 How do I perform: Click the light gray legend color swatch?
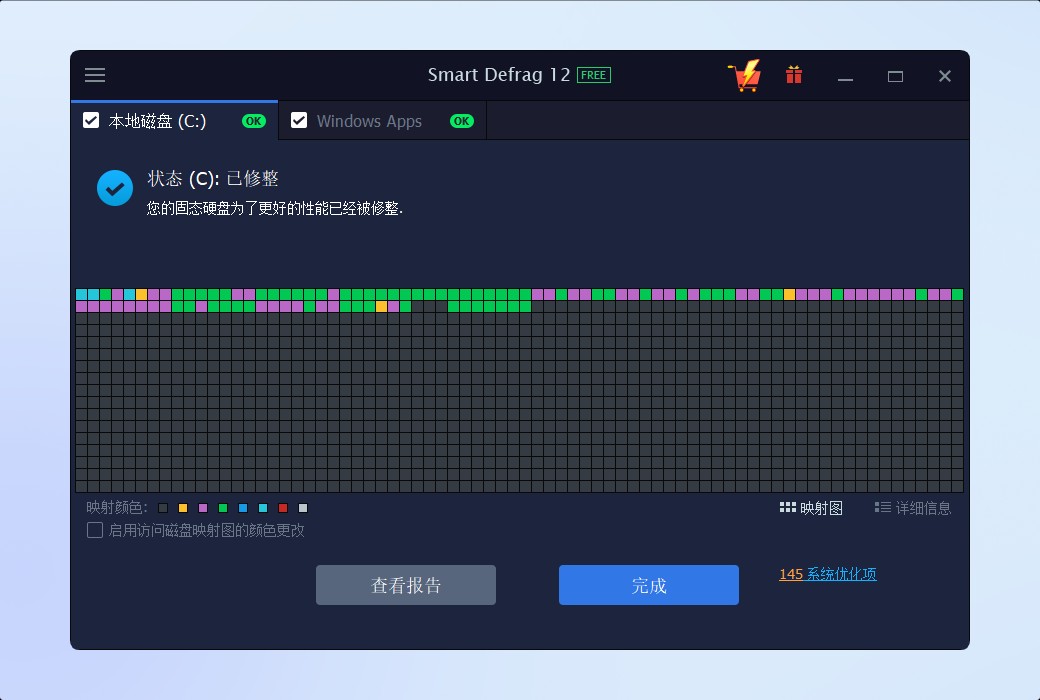pyautogui.click(x=303, y=508)
